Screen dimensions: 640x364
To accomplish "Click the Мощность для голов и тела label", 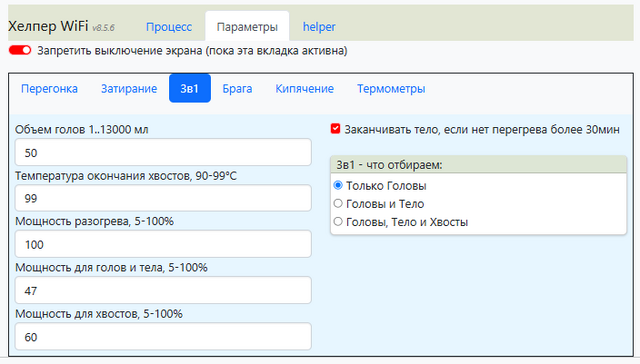I will pos(111,268).
